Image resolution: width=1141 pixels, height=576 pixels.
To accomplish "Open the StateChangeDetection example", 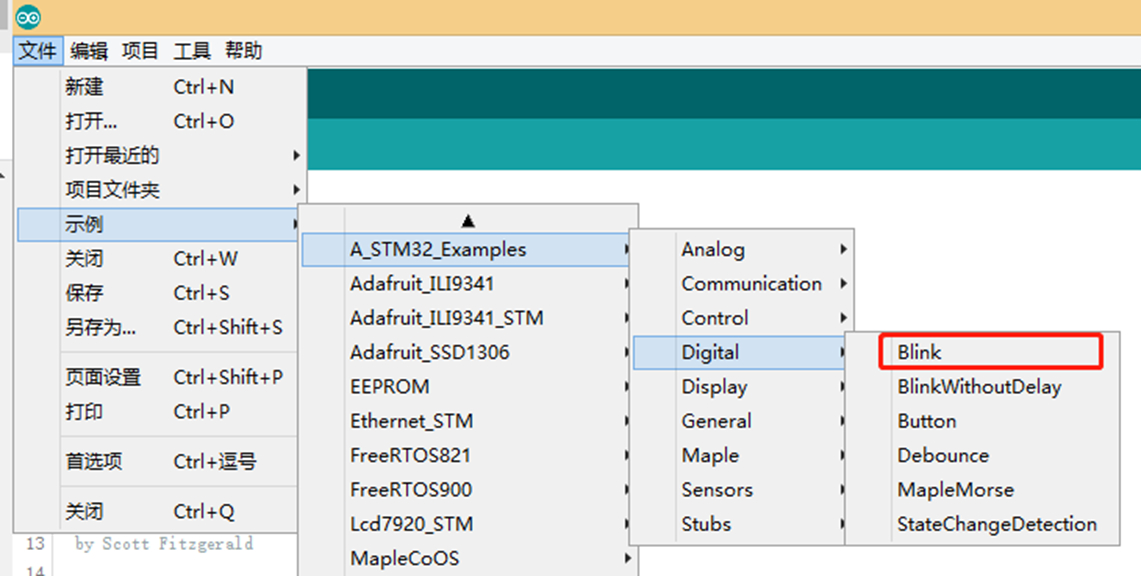I will [982, 524].
